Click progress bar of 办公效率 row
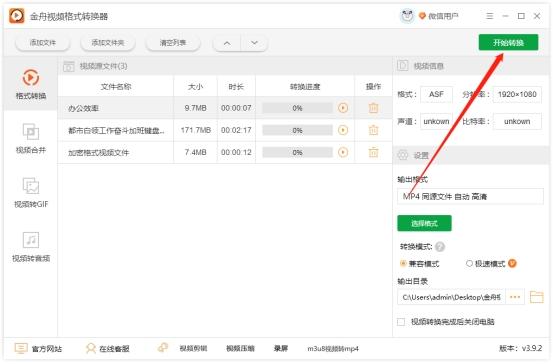553x364 pixels. [x=297, y=108]
